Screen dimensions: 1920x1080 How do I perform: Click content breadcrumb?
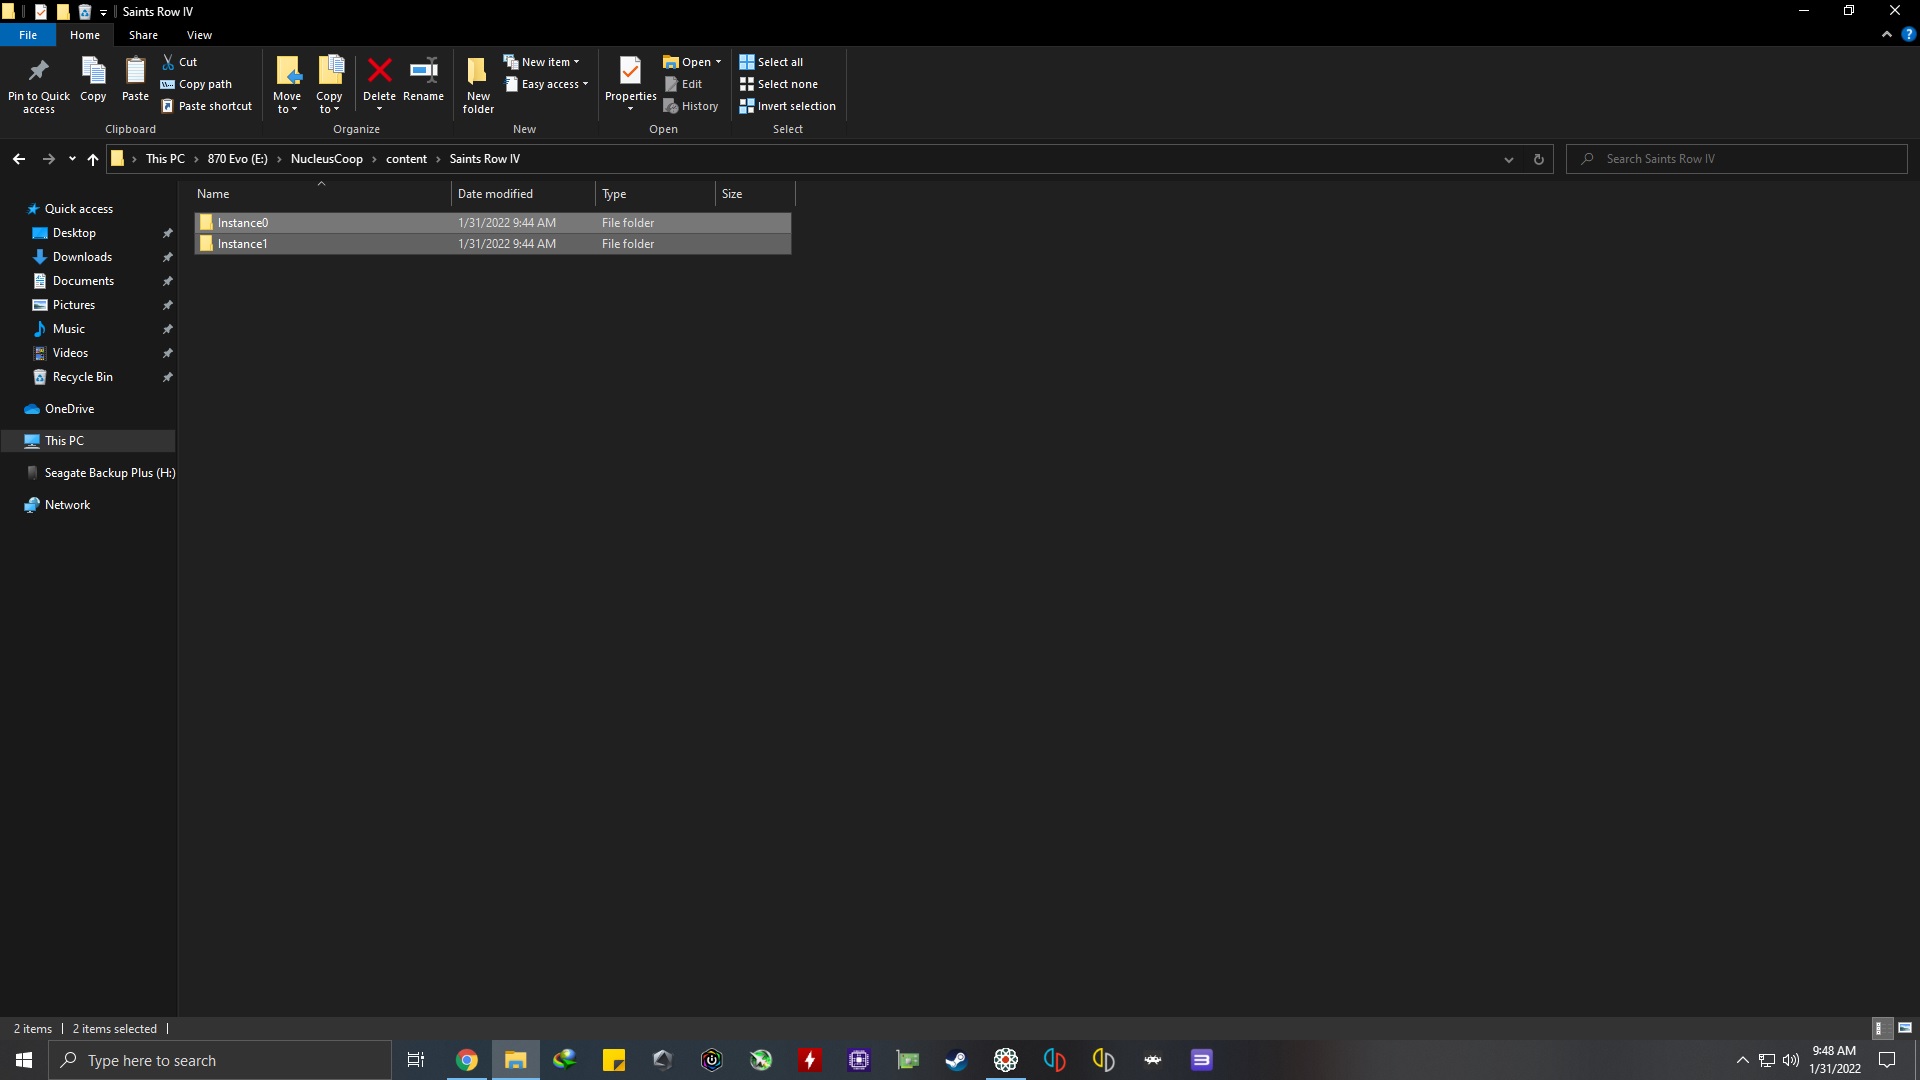coord(406,159)
